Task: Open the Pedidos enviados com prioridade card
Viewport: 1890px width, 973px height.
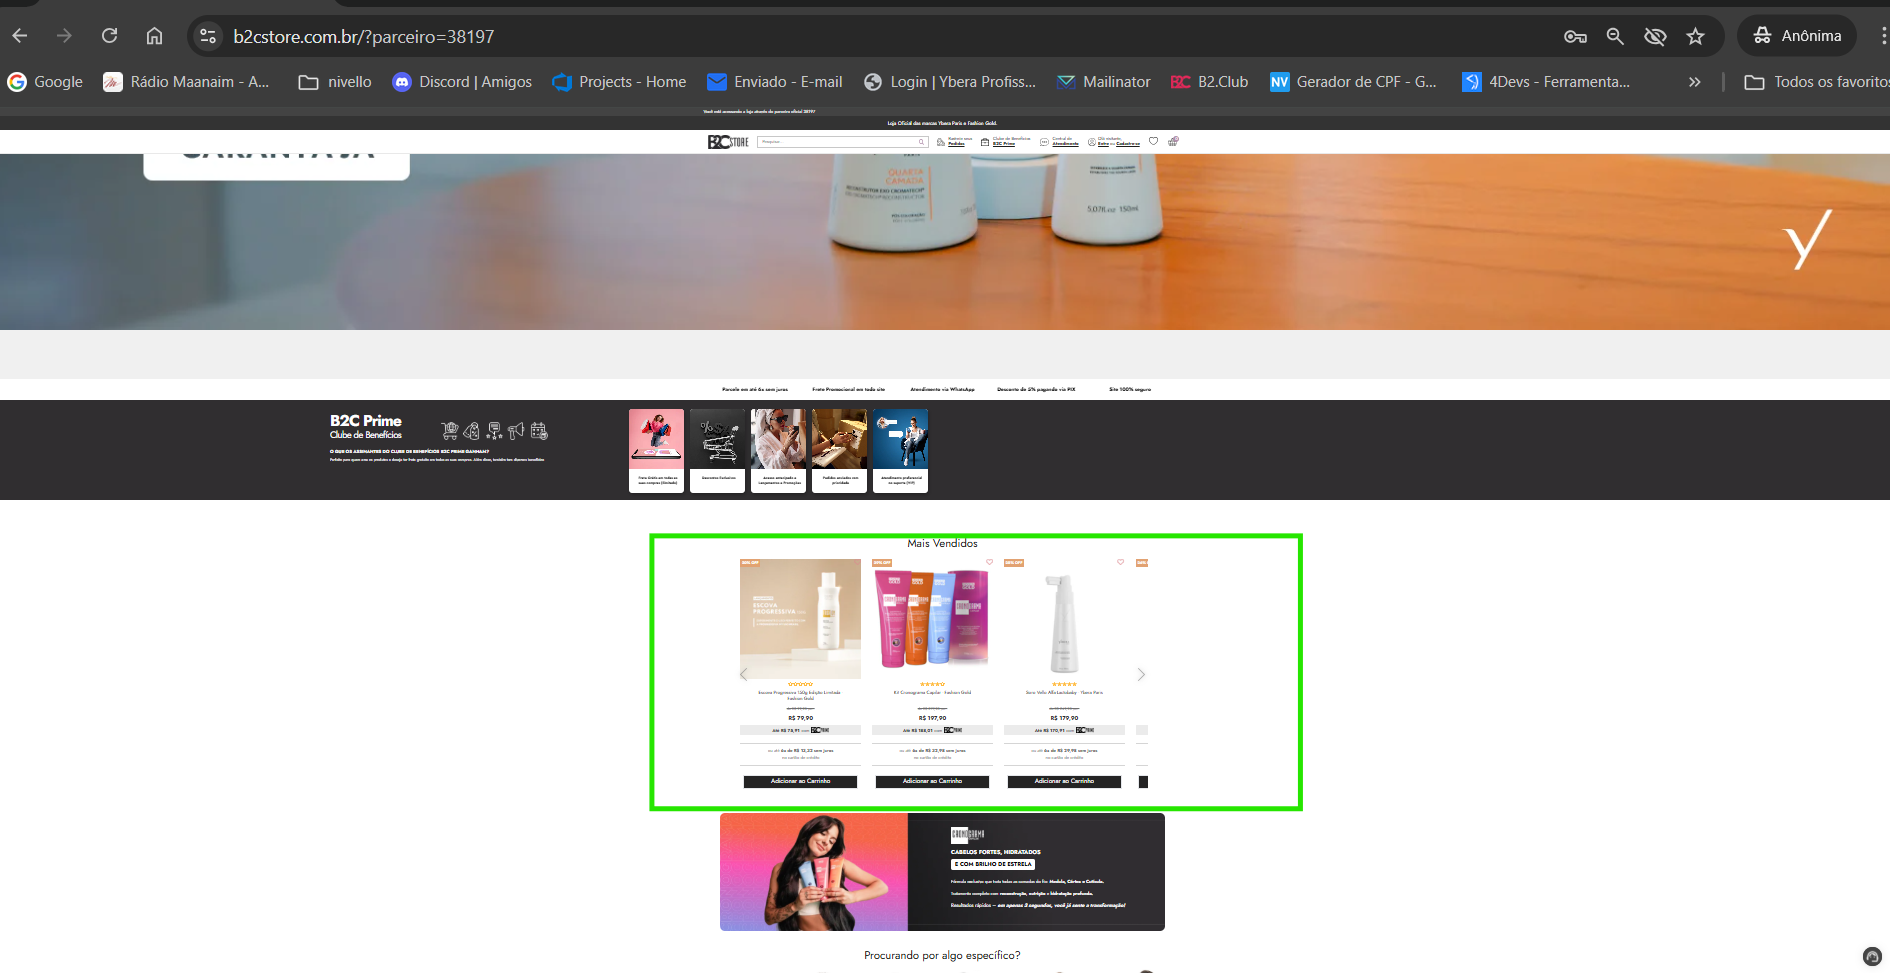Action: point(840,451)
